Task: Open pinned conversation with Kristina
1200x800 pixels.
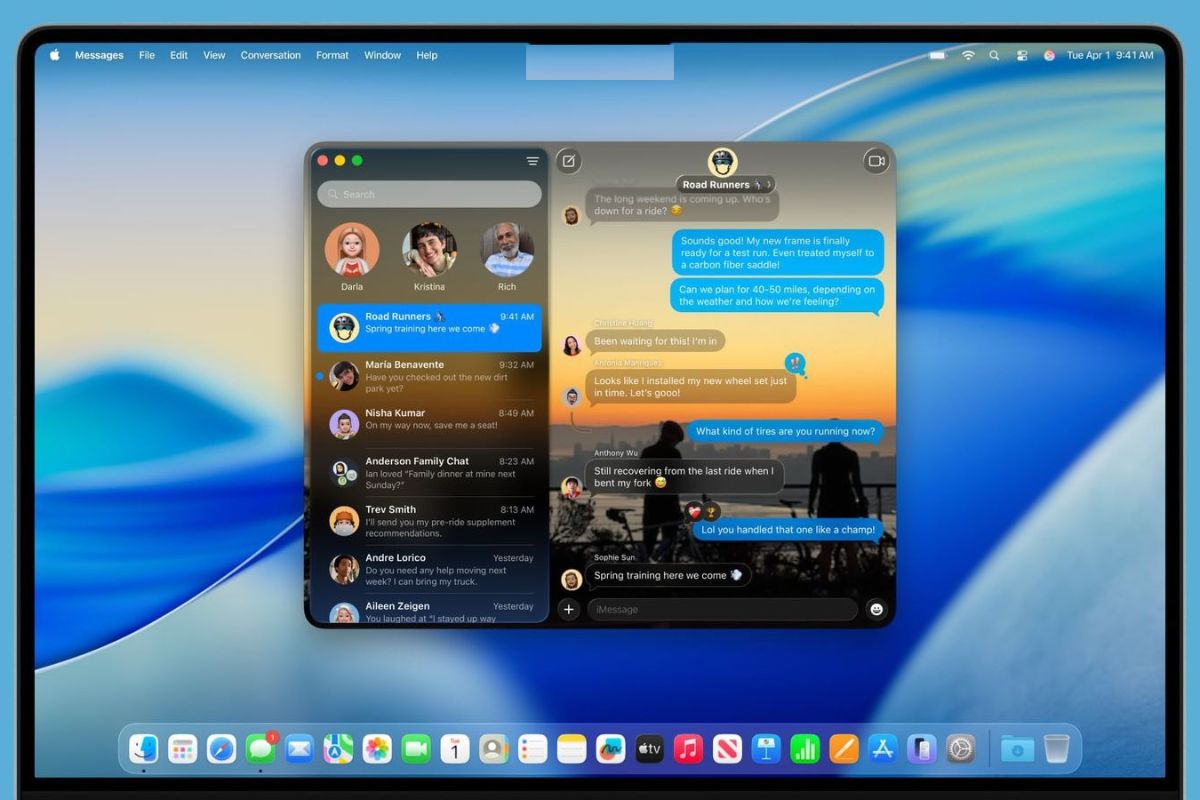Action: (x=429, y=257)
